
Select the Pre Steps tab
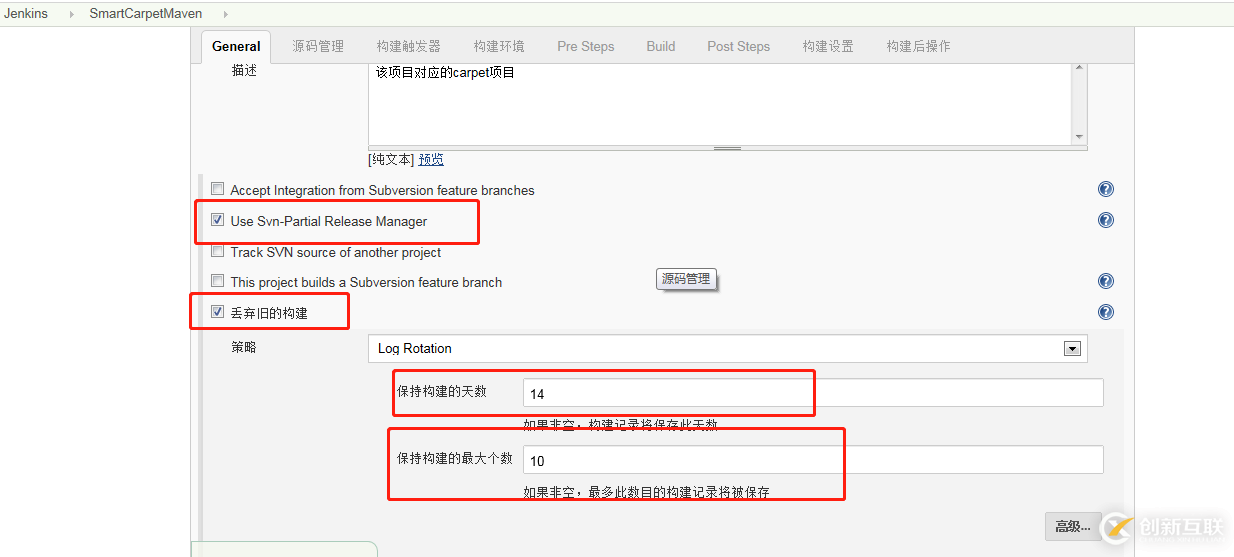tap(586, 46)
